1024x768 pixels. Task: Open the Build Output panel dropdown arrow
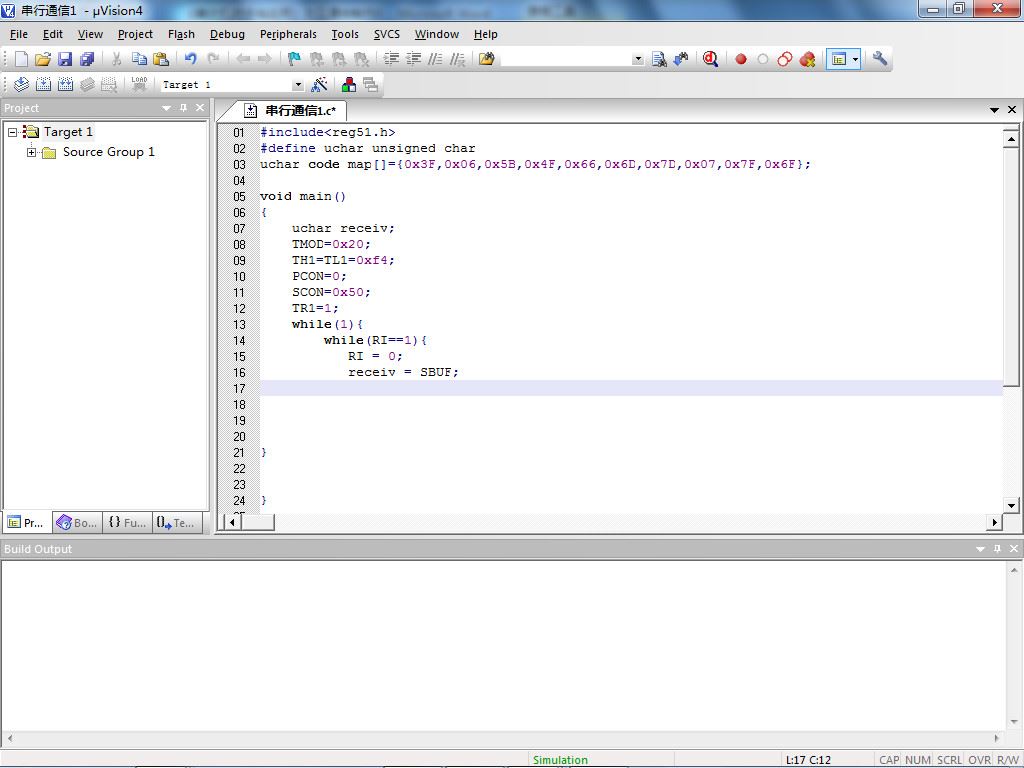pyautogui.click(x=980, y=549)
